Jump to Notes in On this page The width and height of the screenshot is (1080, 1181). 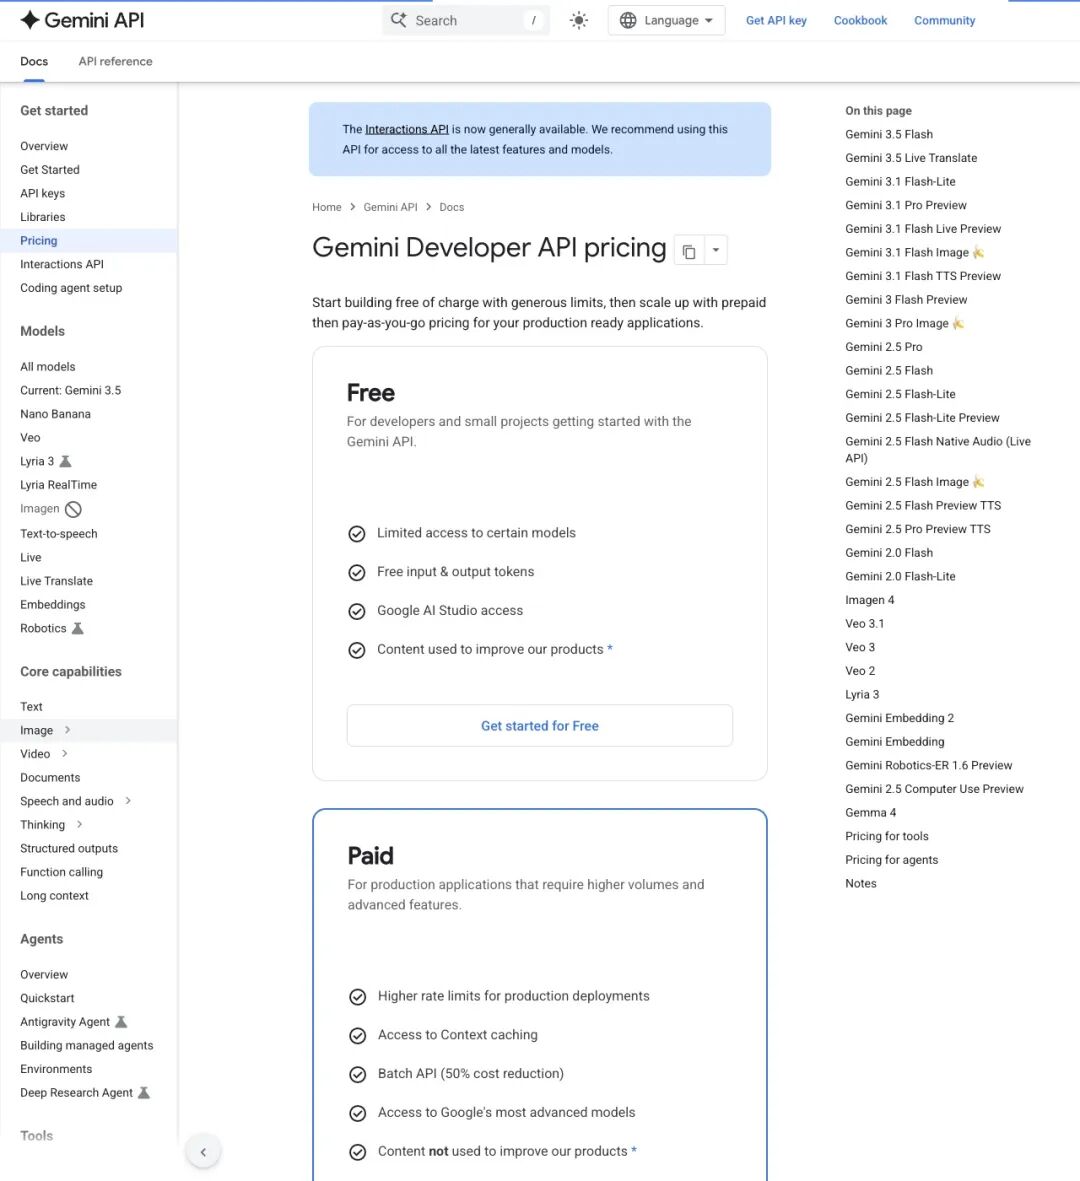coord(861,883)
